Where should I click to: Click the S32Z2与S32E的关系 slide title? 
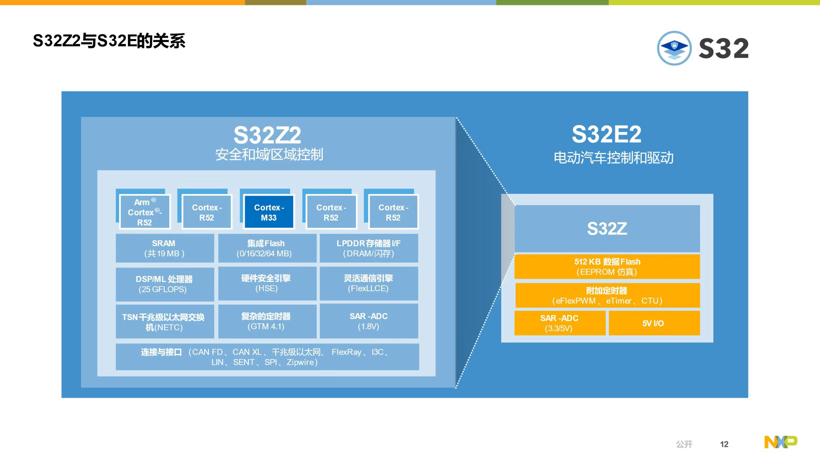pos(109,42)
